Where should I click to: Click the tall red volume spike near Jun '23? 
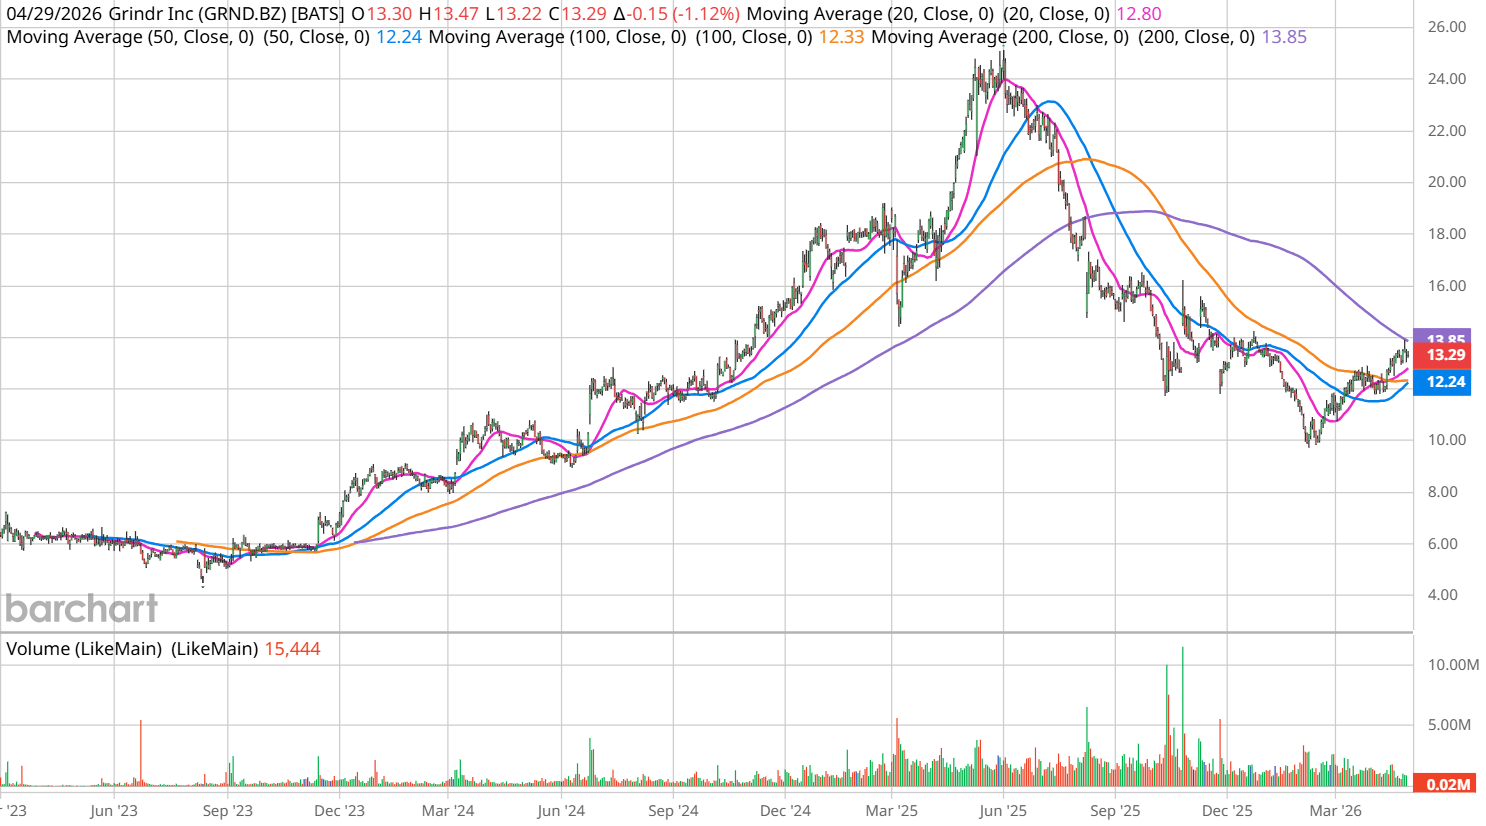[x=141, y=752]
